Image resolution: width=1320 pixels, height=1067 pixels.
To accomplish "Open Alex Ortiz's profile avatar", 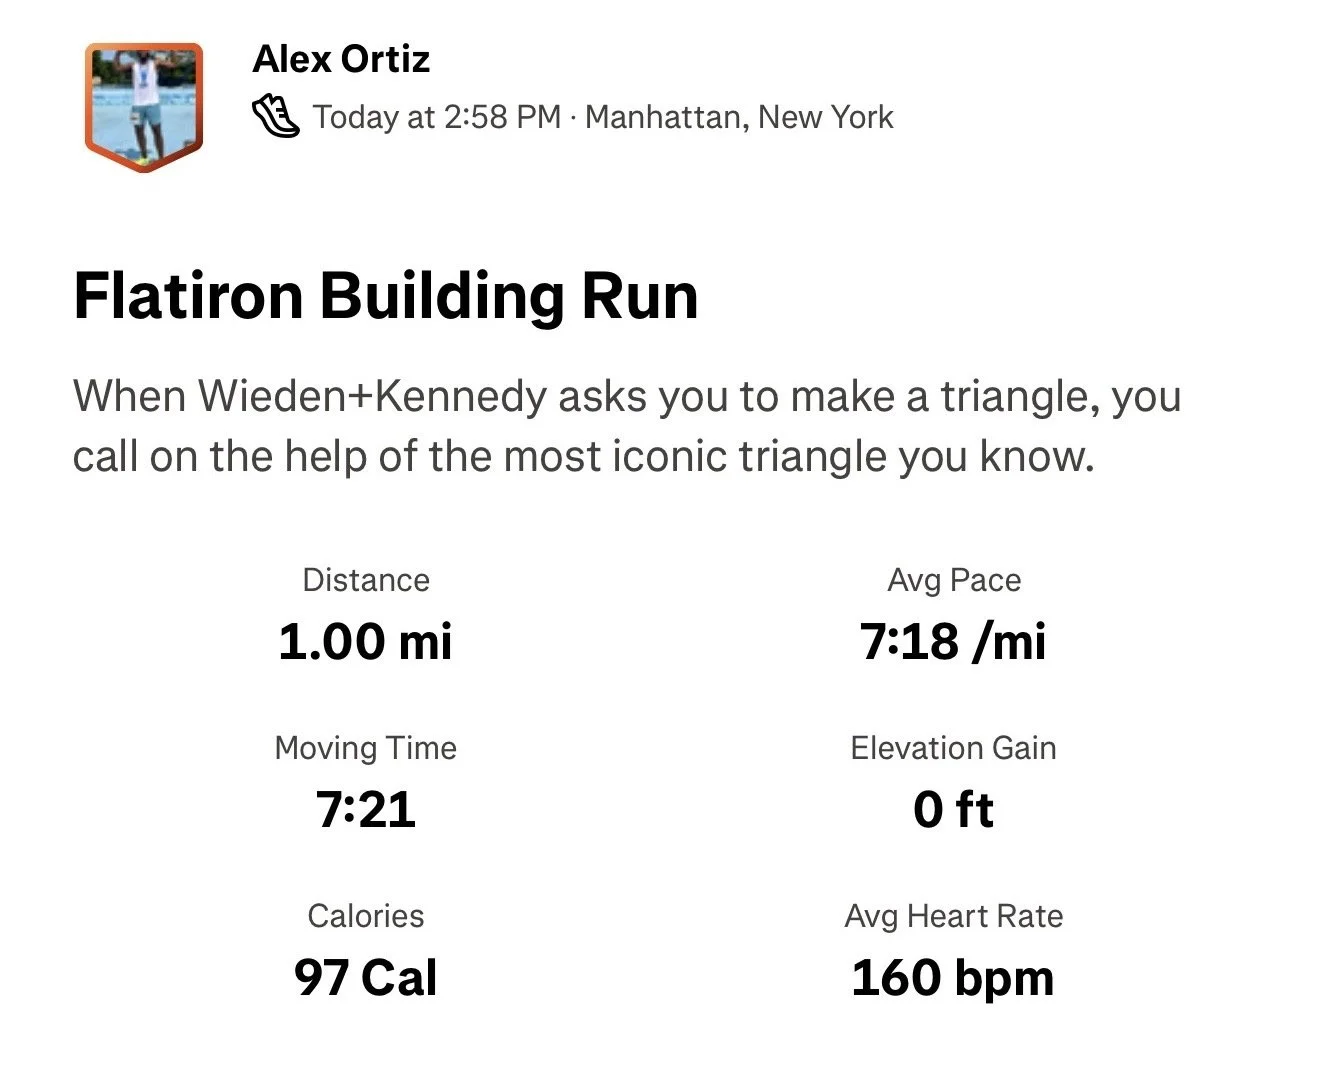I will click(x=144, y=107).
